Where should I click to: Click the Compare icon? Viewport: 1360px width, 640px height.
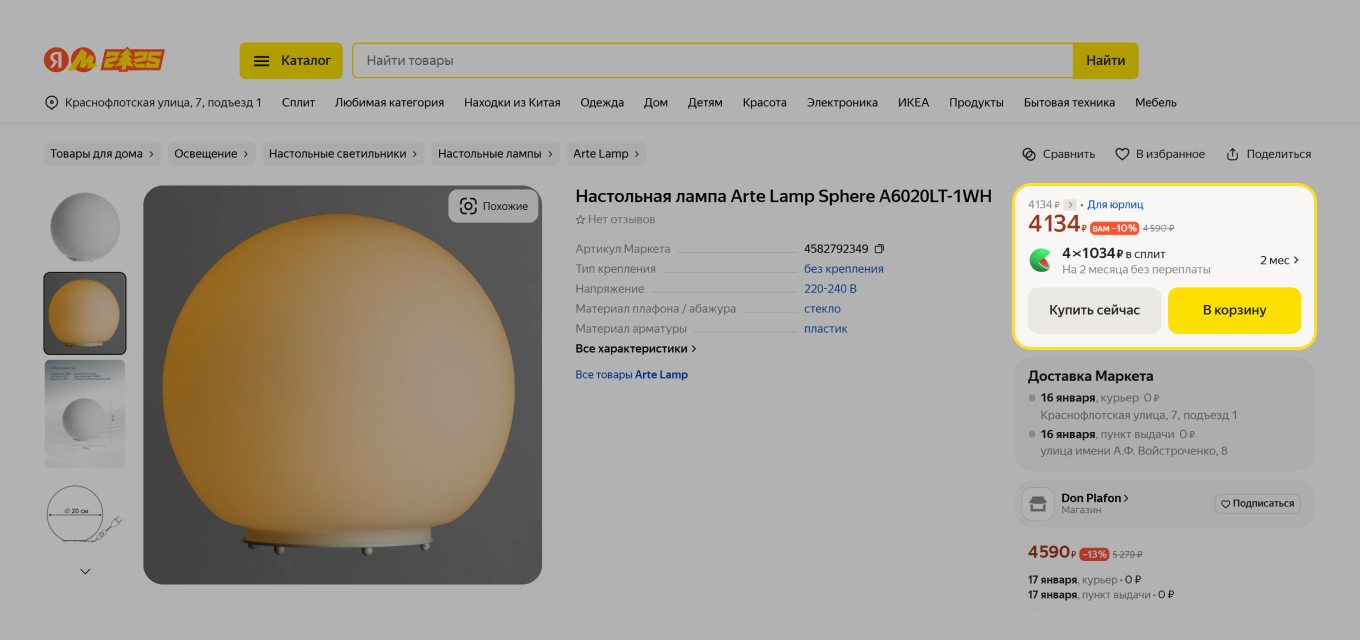(x=1029, y=154)
